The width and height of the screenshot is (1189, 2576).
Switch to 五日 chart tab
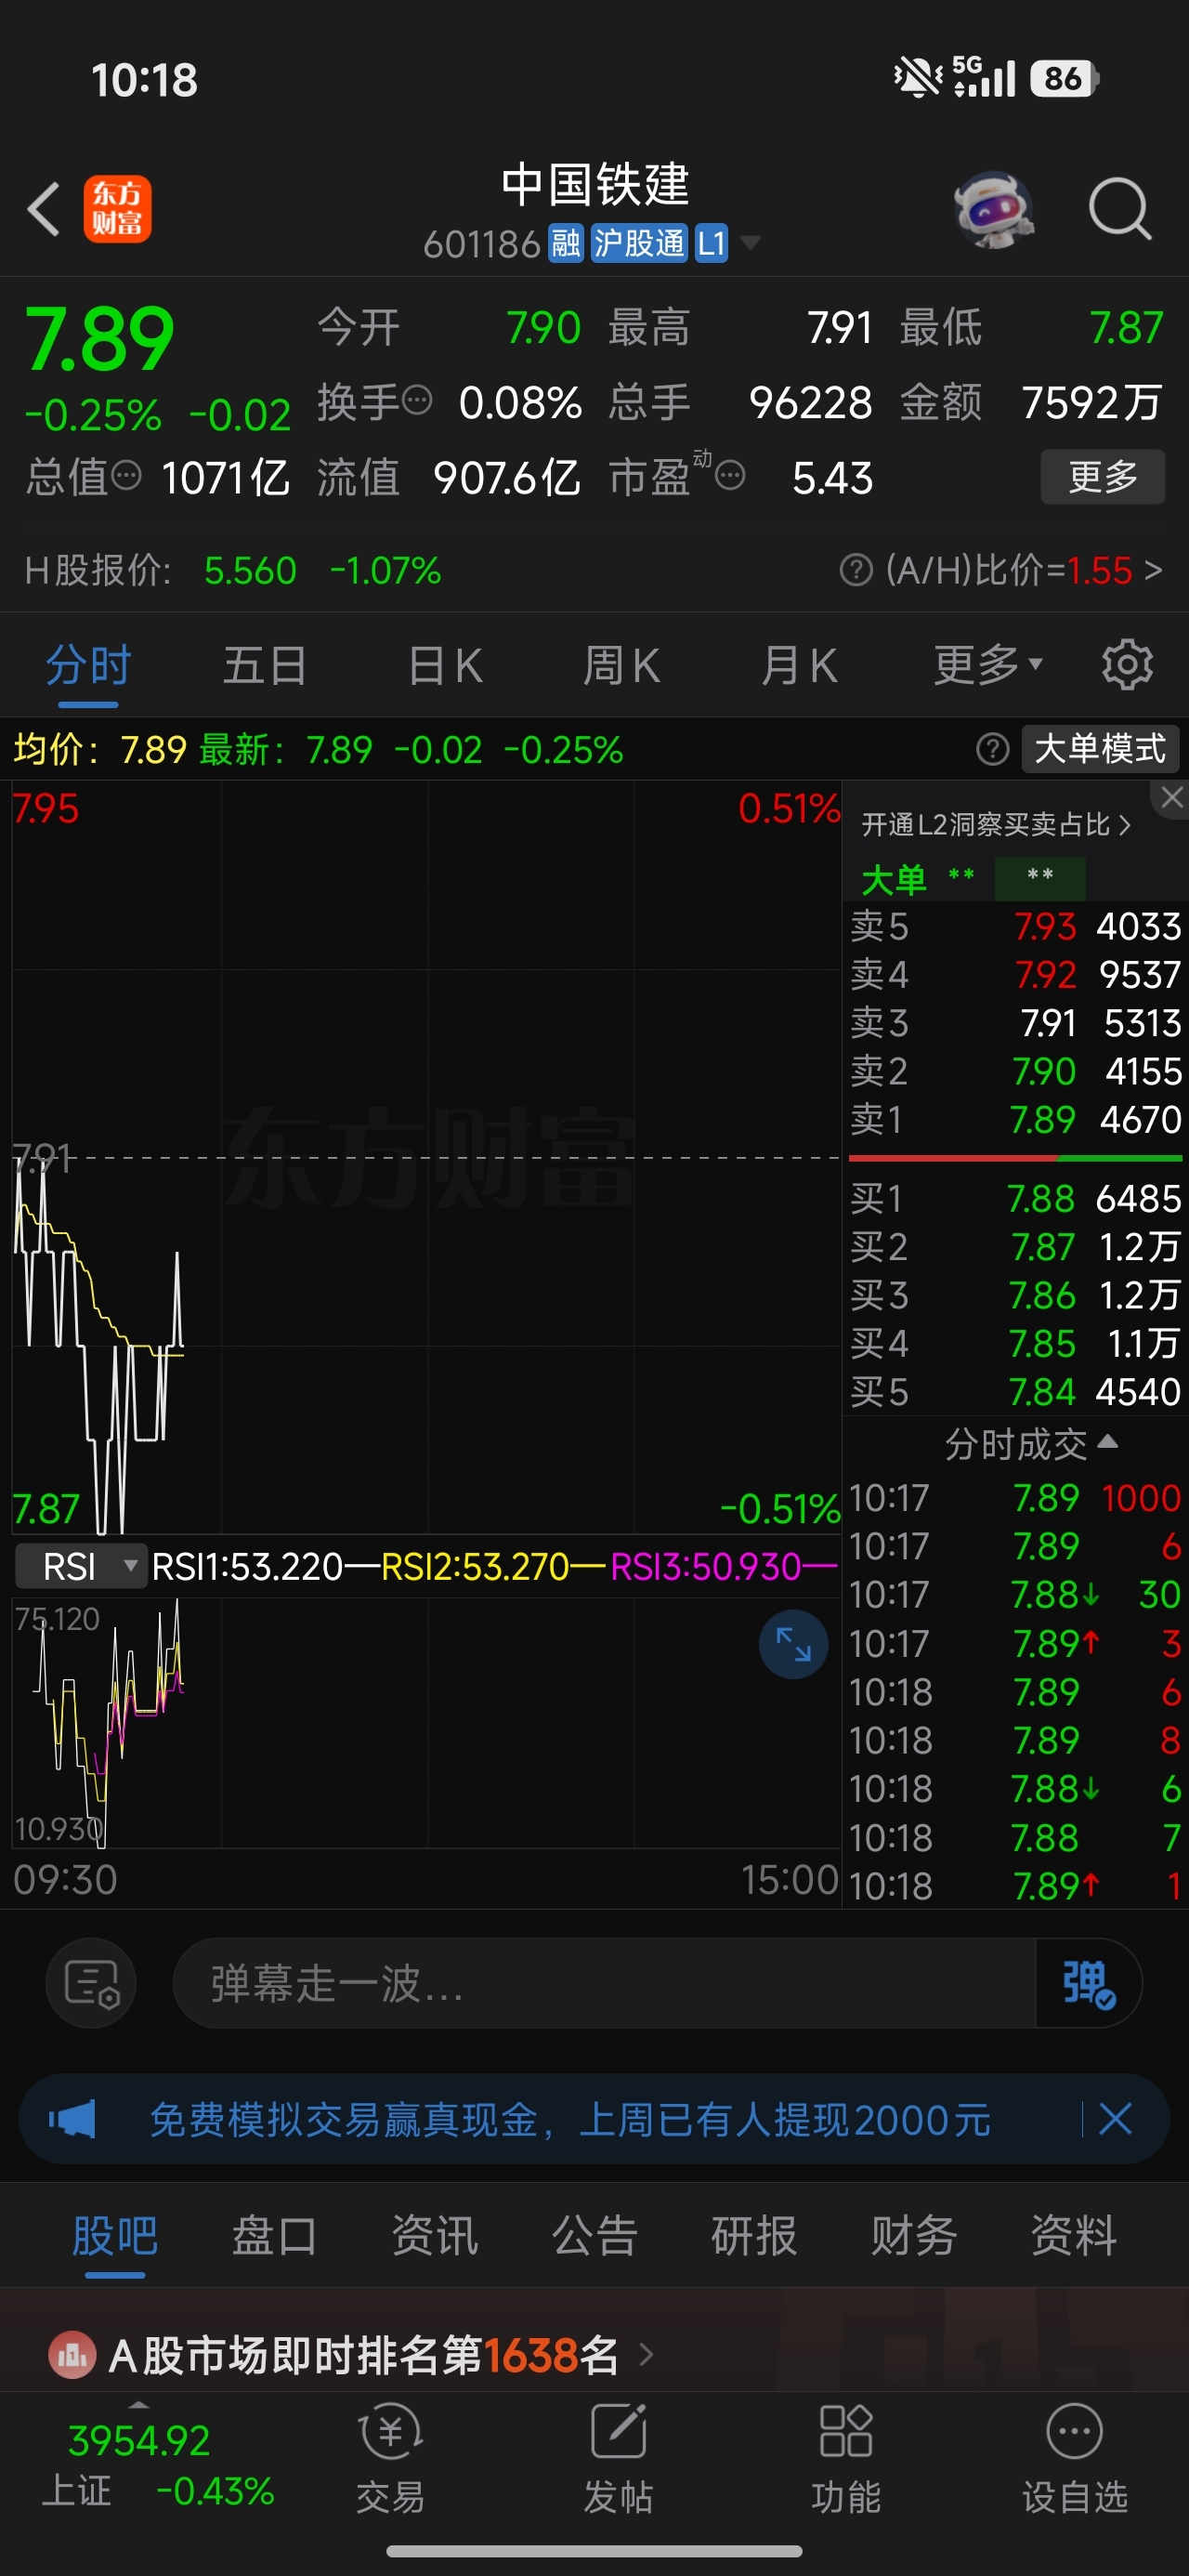click(x=264, y=664)
